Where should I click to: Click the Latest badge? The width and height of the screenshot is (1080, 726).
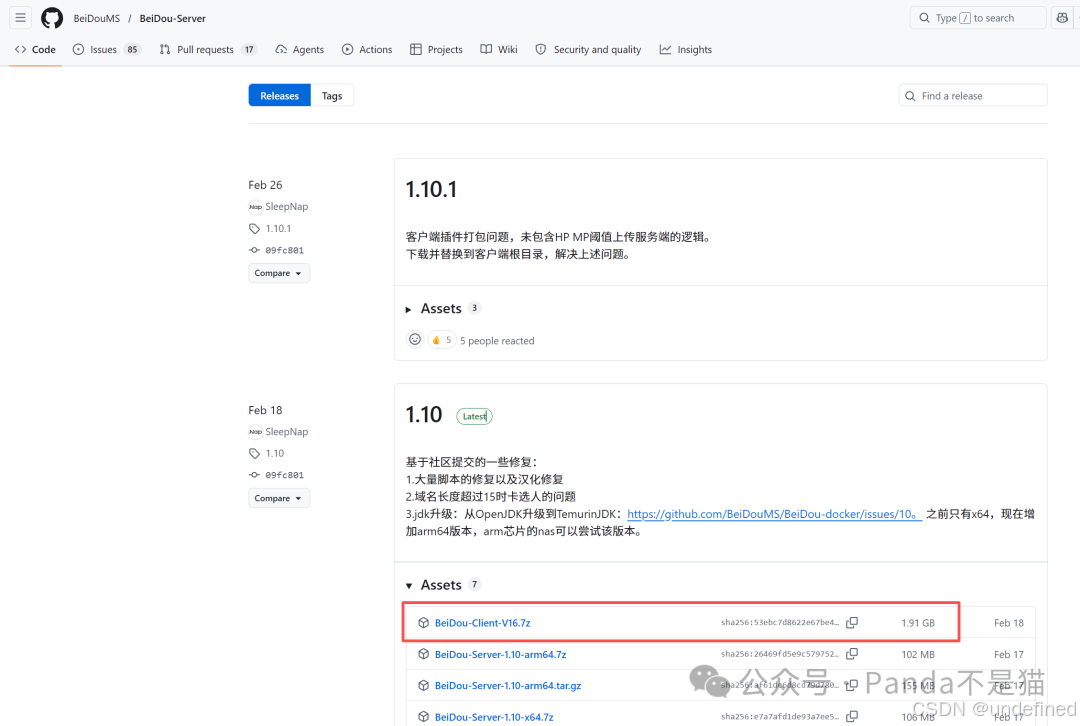(x=474, y=416)
